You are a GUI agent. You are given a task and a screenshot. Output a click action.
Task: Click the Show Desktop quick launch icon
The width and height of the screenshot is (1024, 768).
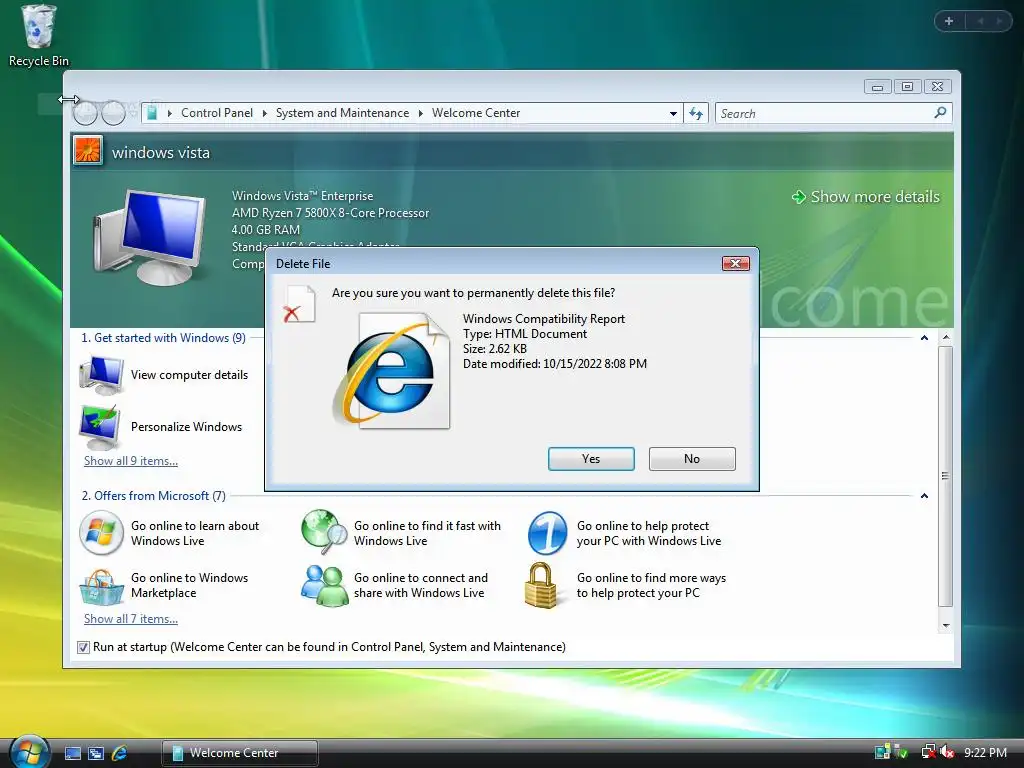click(73, 753)
